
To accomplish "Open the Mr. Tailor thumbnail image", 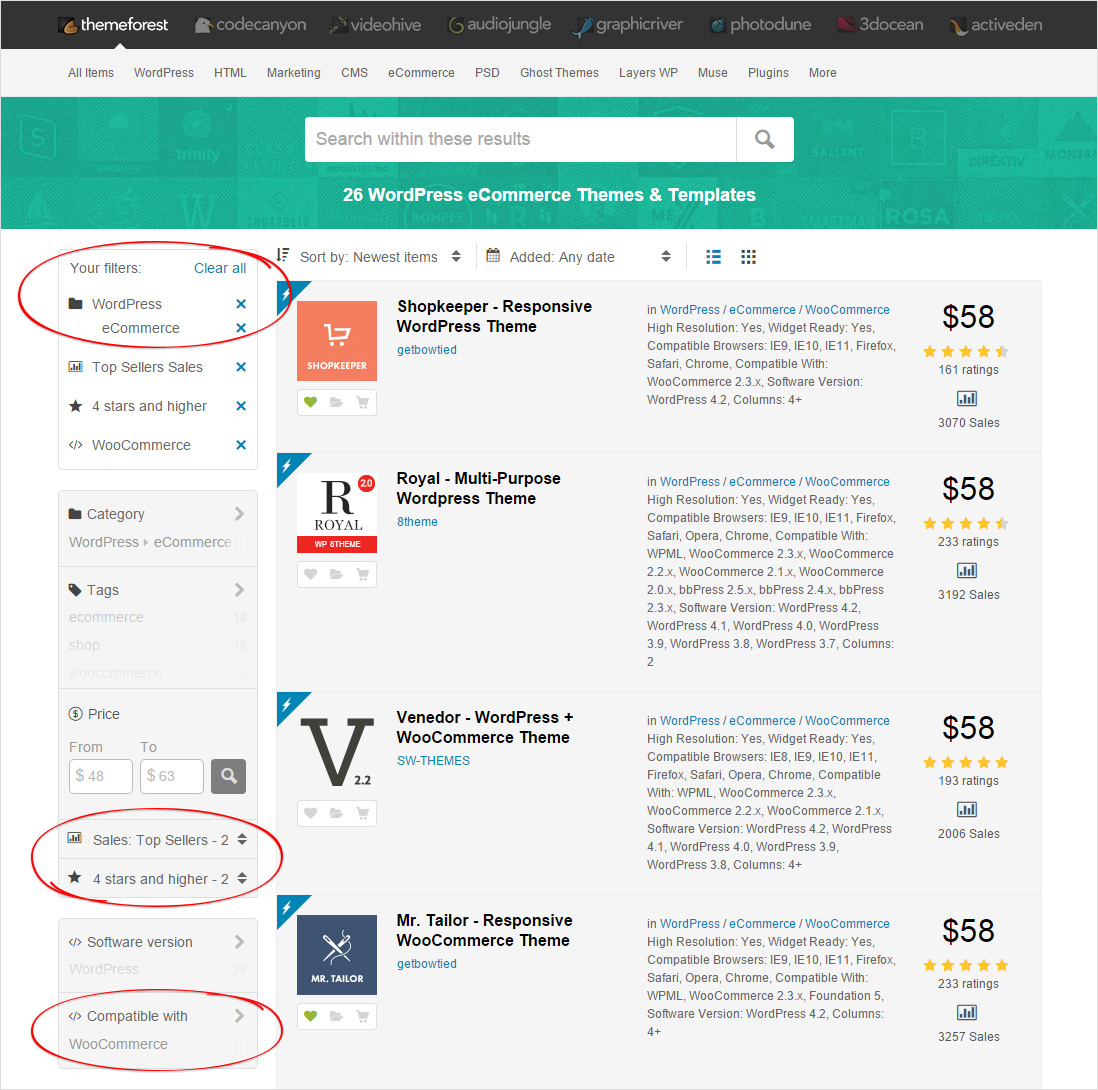I will point(337,955).
